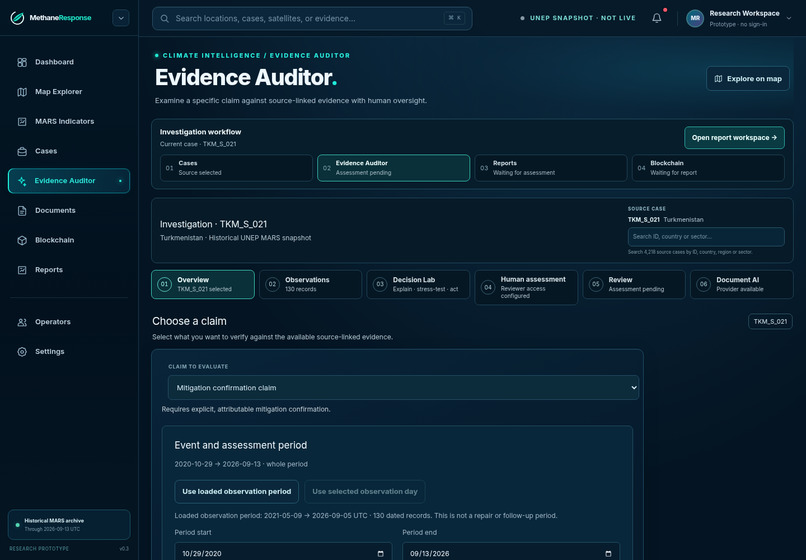
Task: Focus the global search field
Action: [312, 19]
